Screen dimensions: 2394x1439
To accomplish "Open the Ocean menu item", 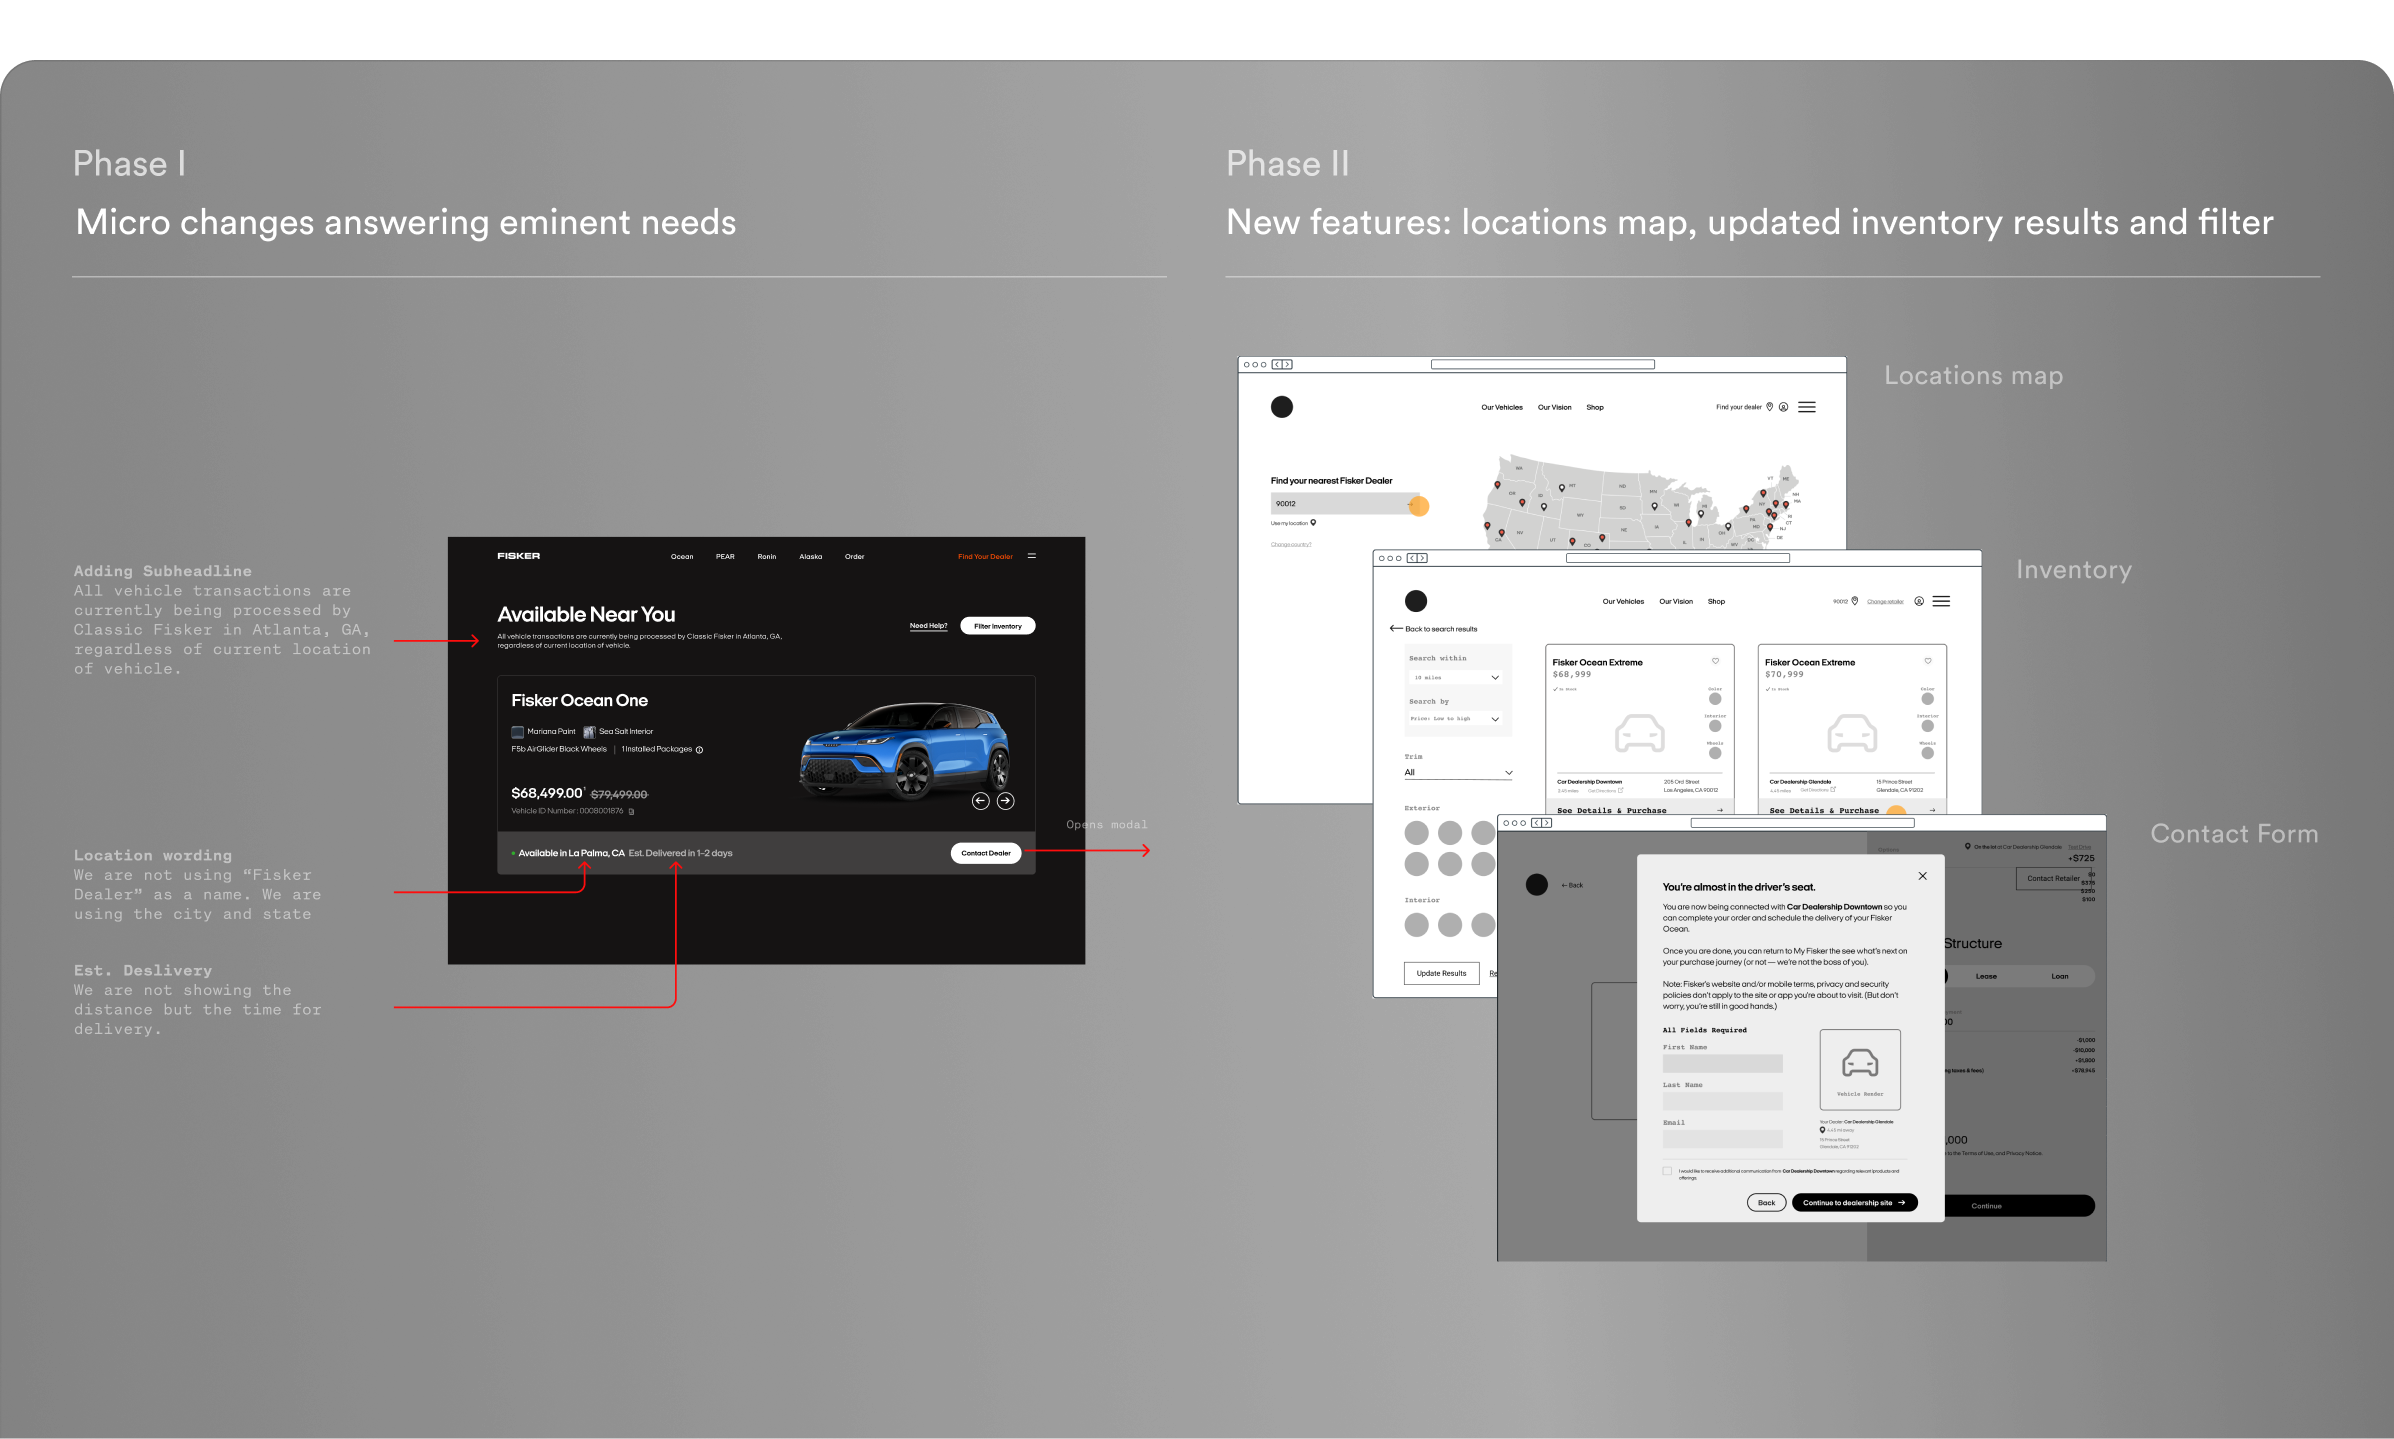I will (682, 557).
